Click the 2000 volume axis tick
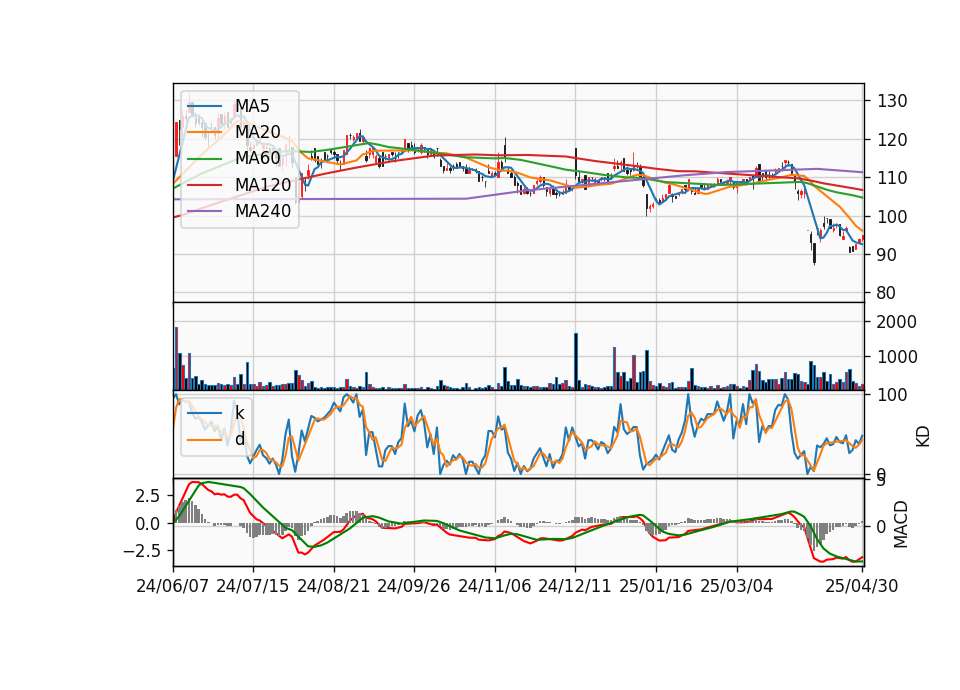 897,322
